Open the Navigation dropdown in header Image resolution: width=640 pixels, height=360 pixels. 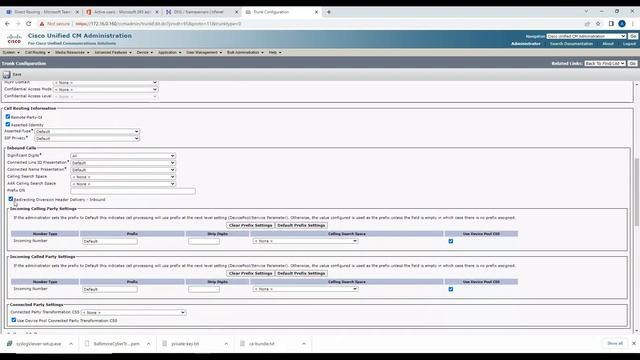(586, 36)
